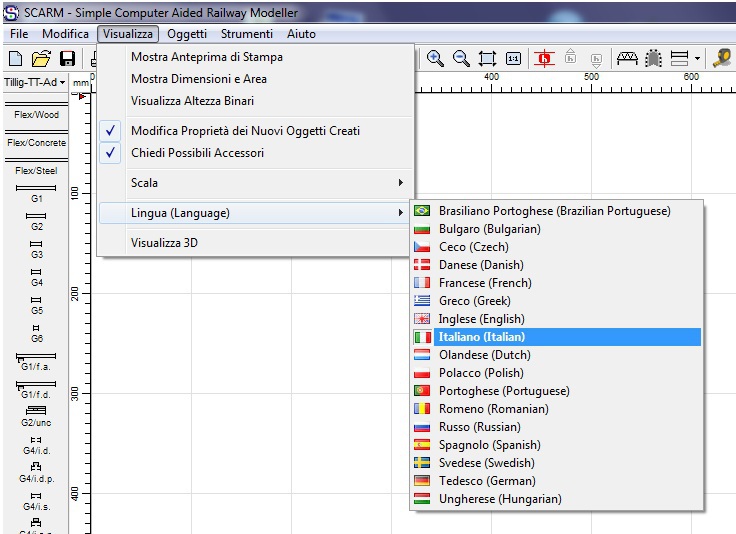Select Ceco (Czech) language
Screen dimensions: 736x534
tap(557, 247)
